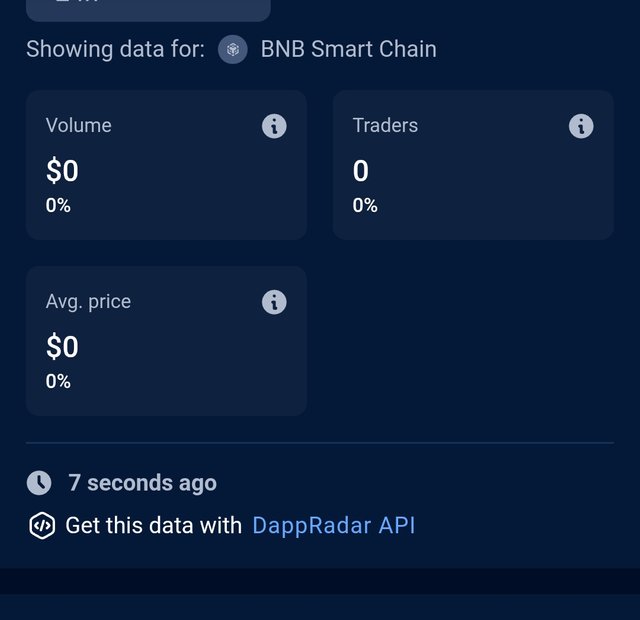Select the Volume stat card

tap(167, 165)
